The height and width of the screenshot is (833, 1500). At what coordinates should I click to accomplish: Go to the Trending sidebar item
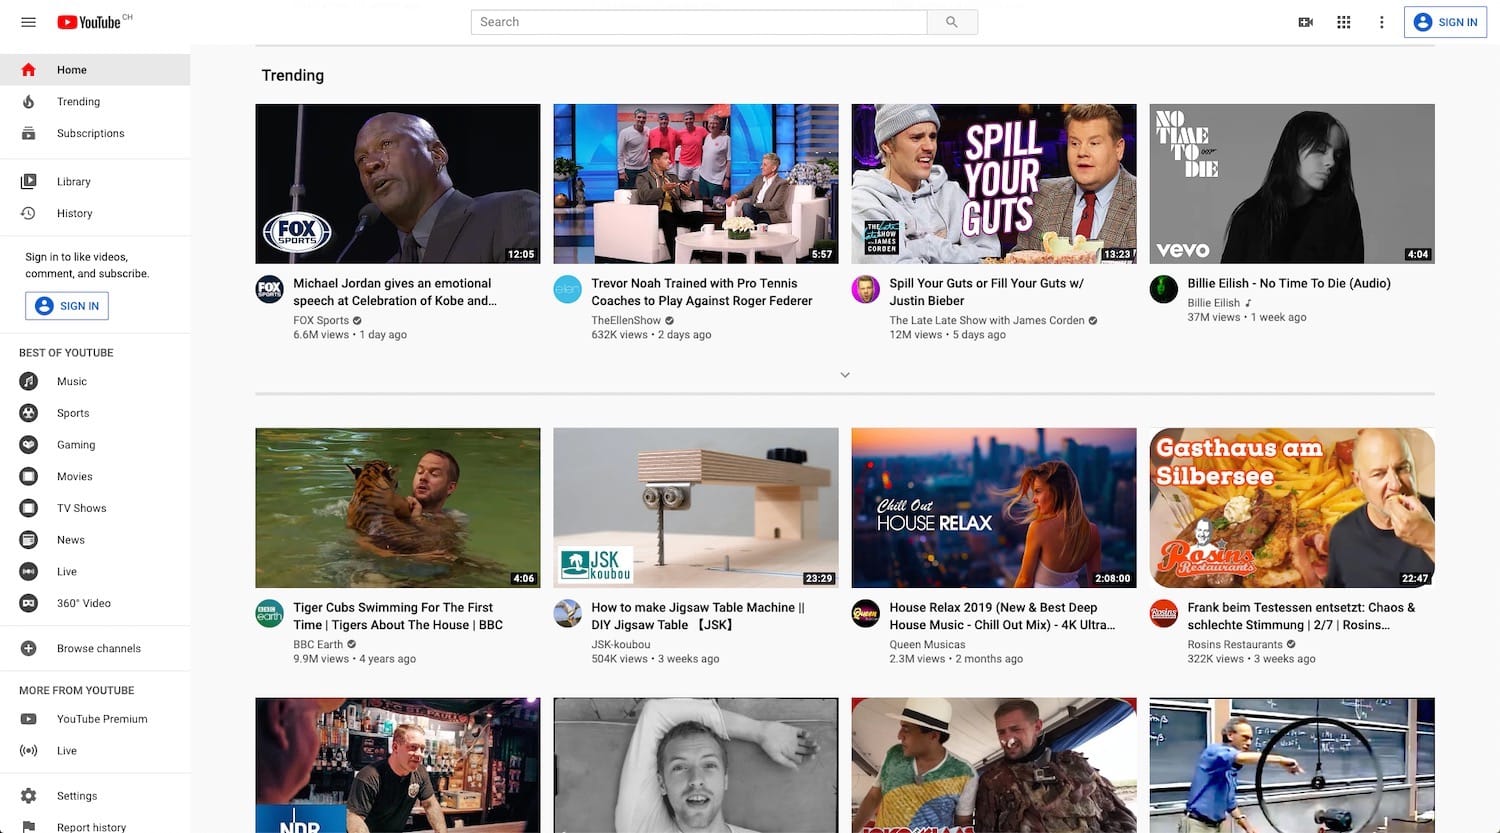click(78, 101)
